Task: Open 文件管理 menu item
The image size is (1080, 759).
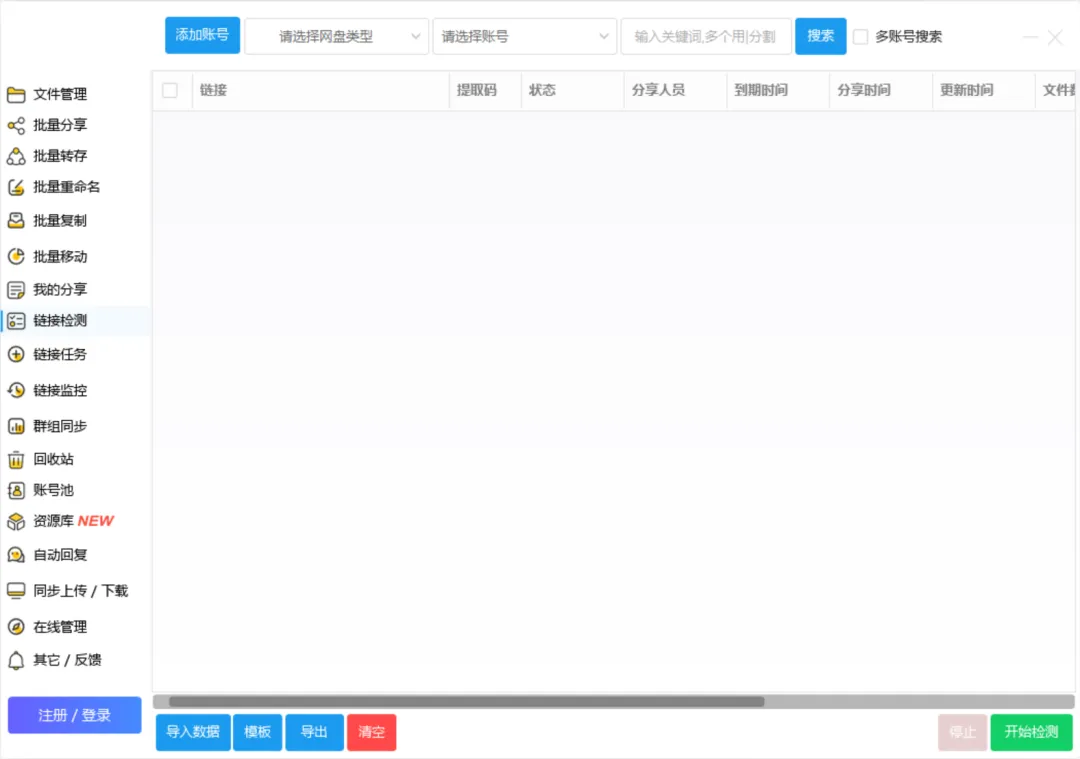Action: 60,94
